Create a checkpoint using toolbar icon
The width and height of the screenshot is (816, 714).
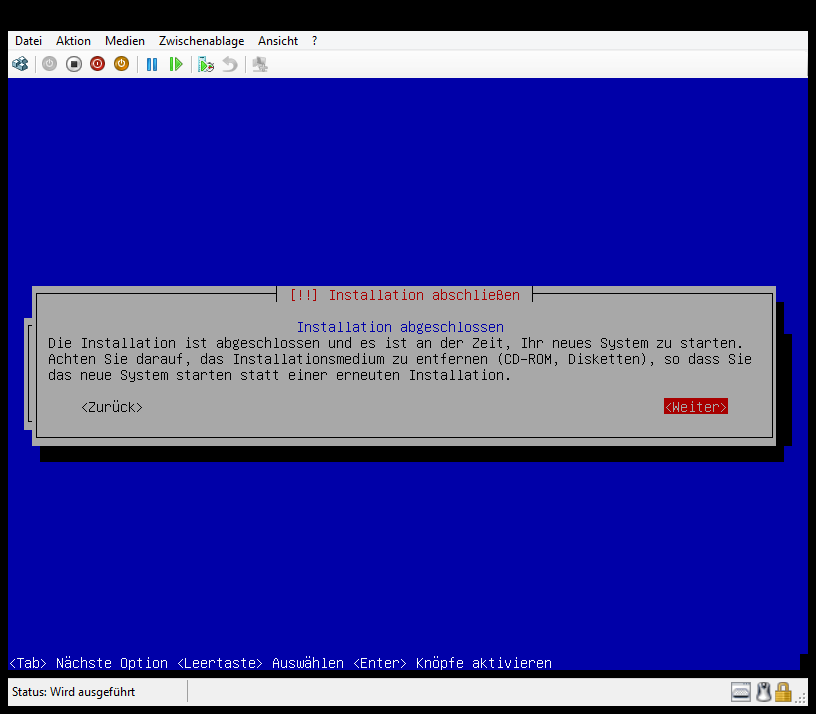tap(206, 64)
